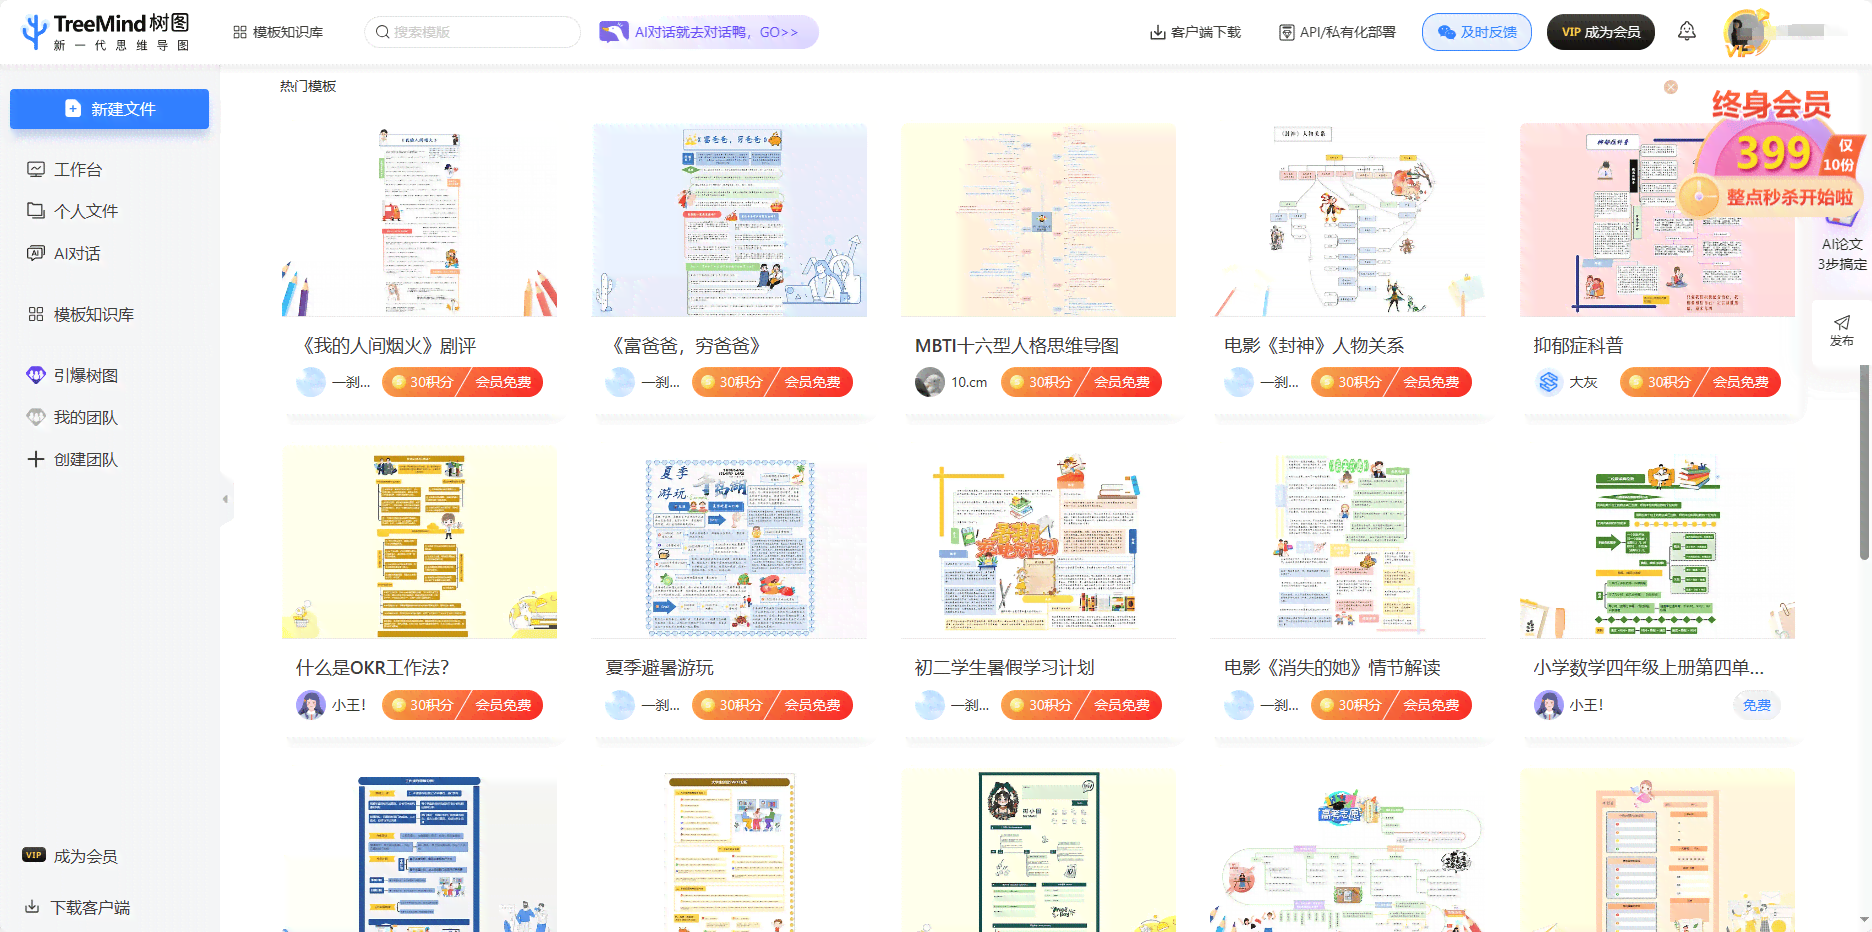Open 模板知识库 in the top navigation

(278, 32)
